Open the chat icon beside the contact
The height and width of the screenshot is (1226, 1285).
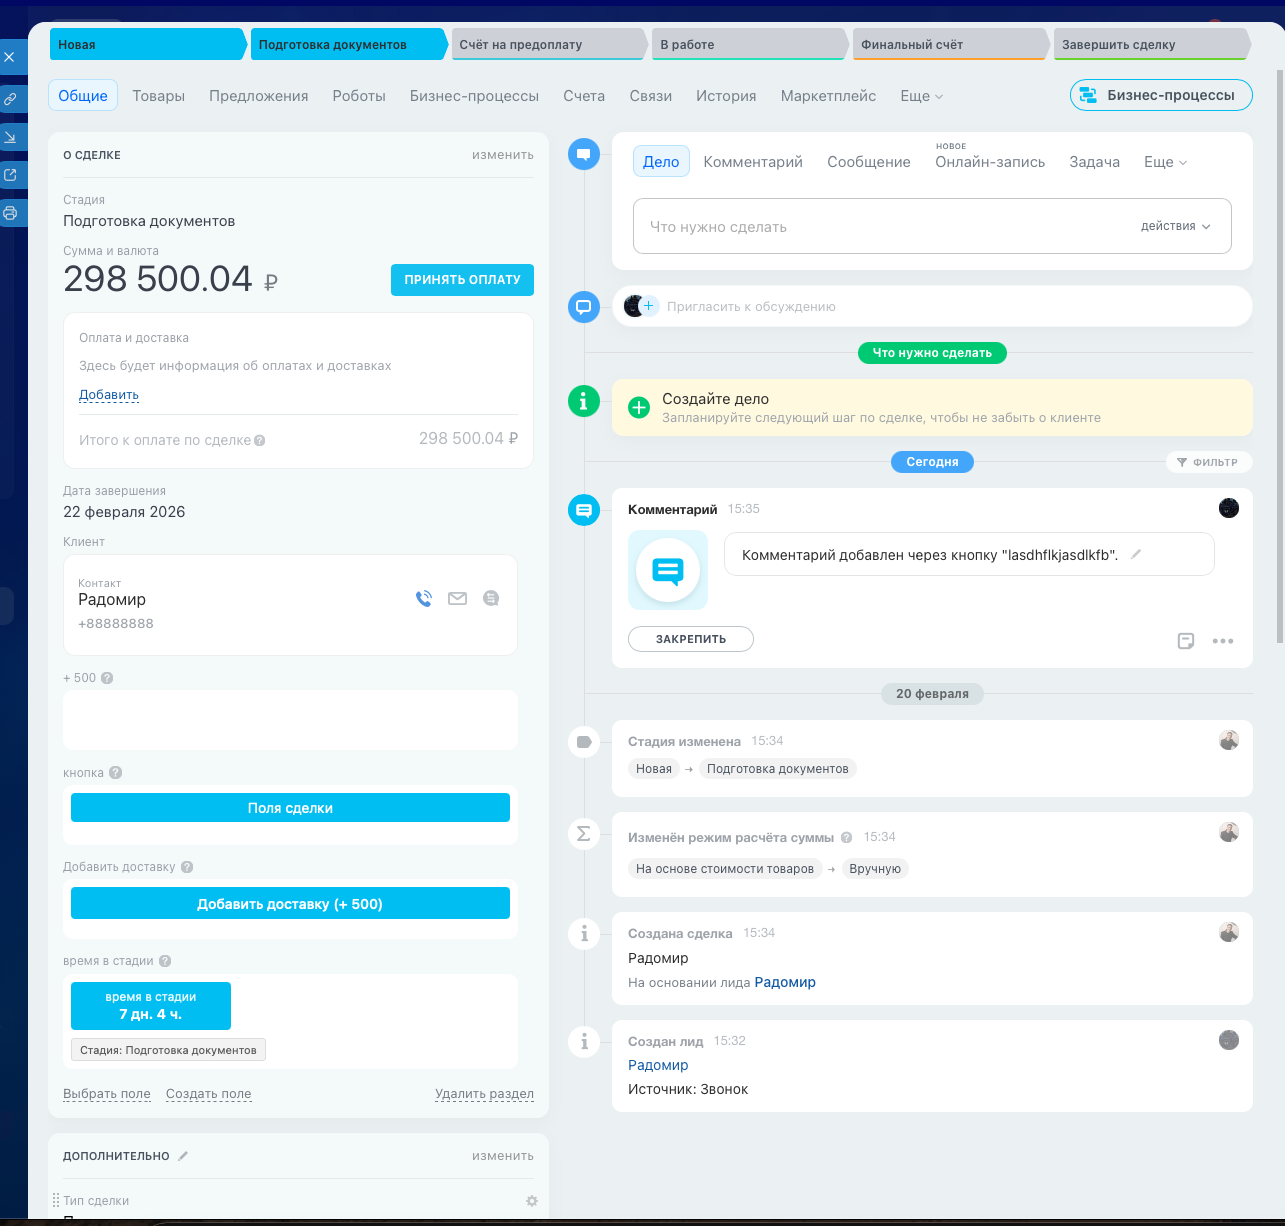pyautogui.click(x=491, y=598)
